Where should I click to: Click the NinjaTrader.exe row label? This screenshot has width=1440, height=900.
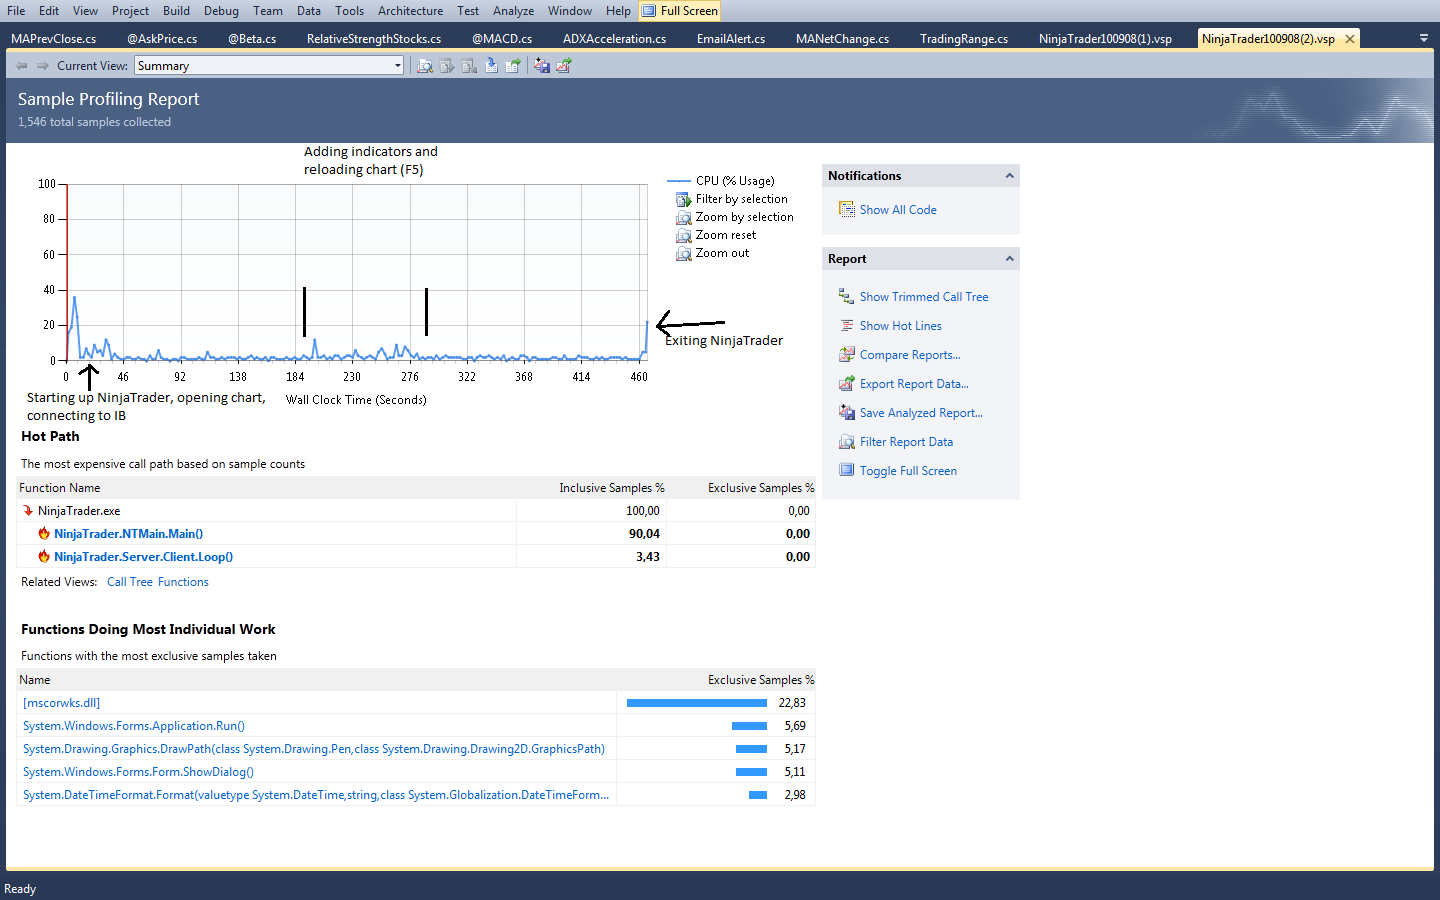point(79,511)
